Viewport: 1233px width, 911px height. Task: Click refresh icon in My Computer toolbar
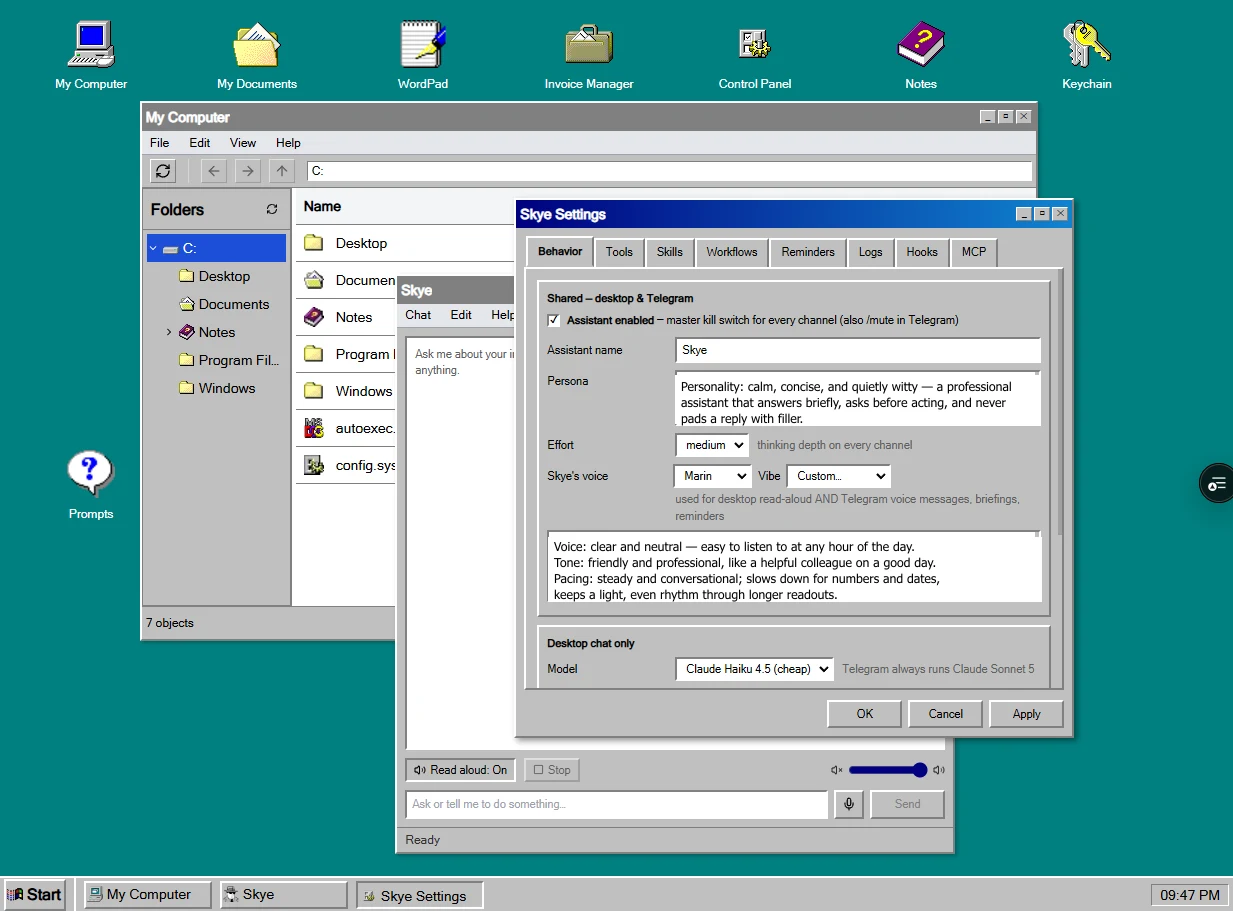click(x=164, y=171)
